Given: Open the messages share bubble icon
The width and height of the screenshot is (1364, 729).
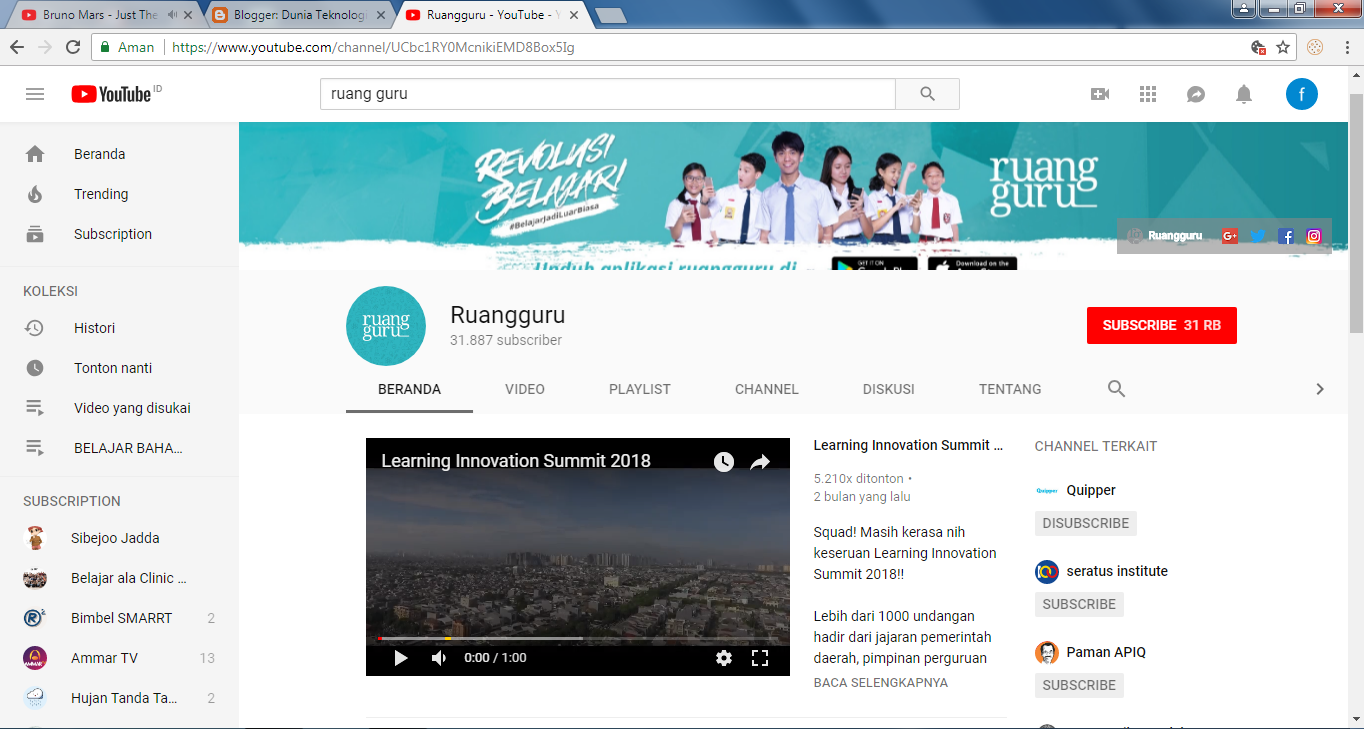Looking at the screenshot, I should [x=1196, y=94].
